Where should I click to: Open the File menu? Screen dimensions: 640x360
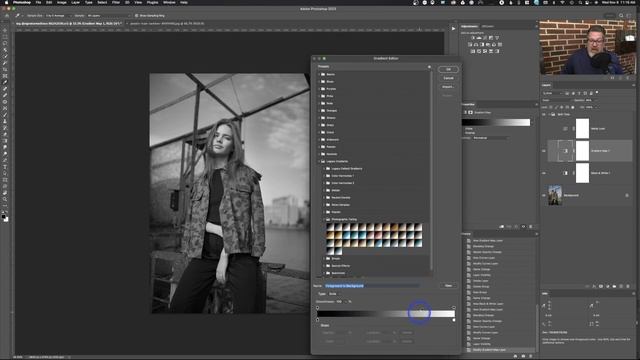pyautogui.click(x=38, y=2)
